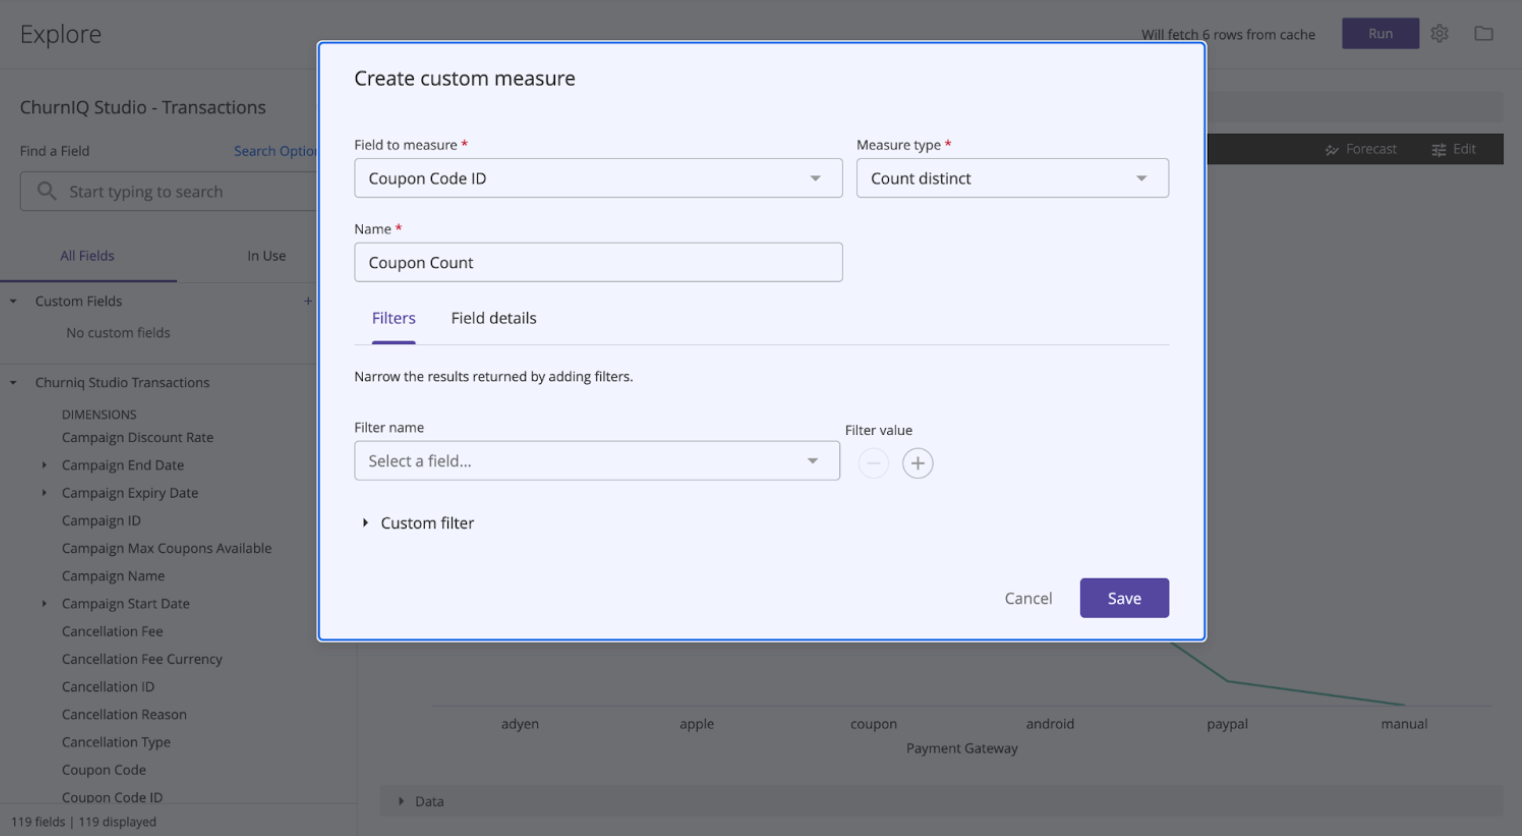This screenshot has width=1522, height=836.
Task: Click the field search box
Action: tap(169, 191)
